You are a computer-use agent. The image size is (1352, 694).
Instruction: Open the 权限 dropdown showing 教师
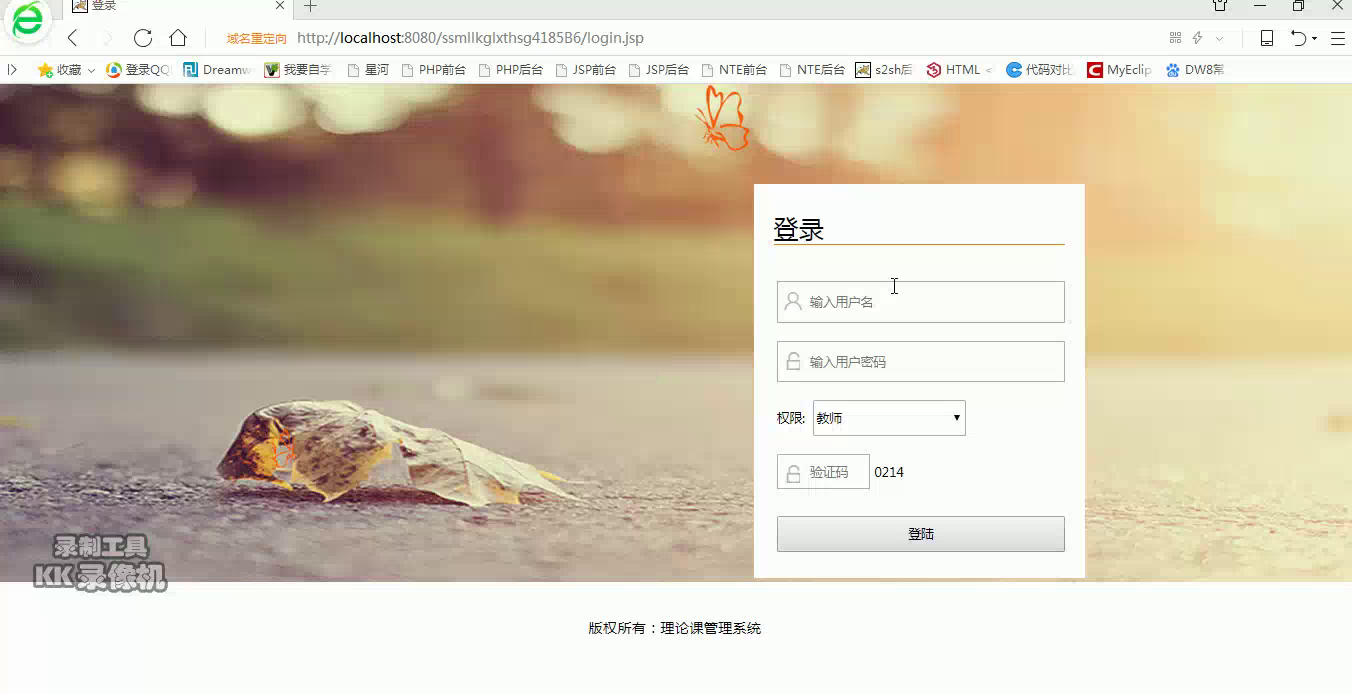[x=889, y=418]
